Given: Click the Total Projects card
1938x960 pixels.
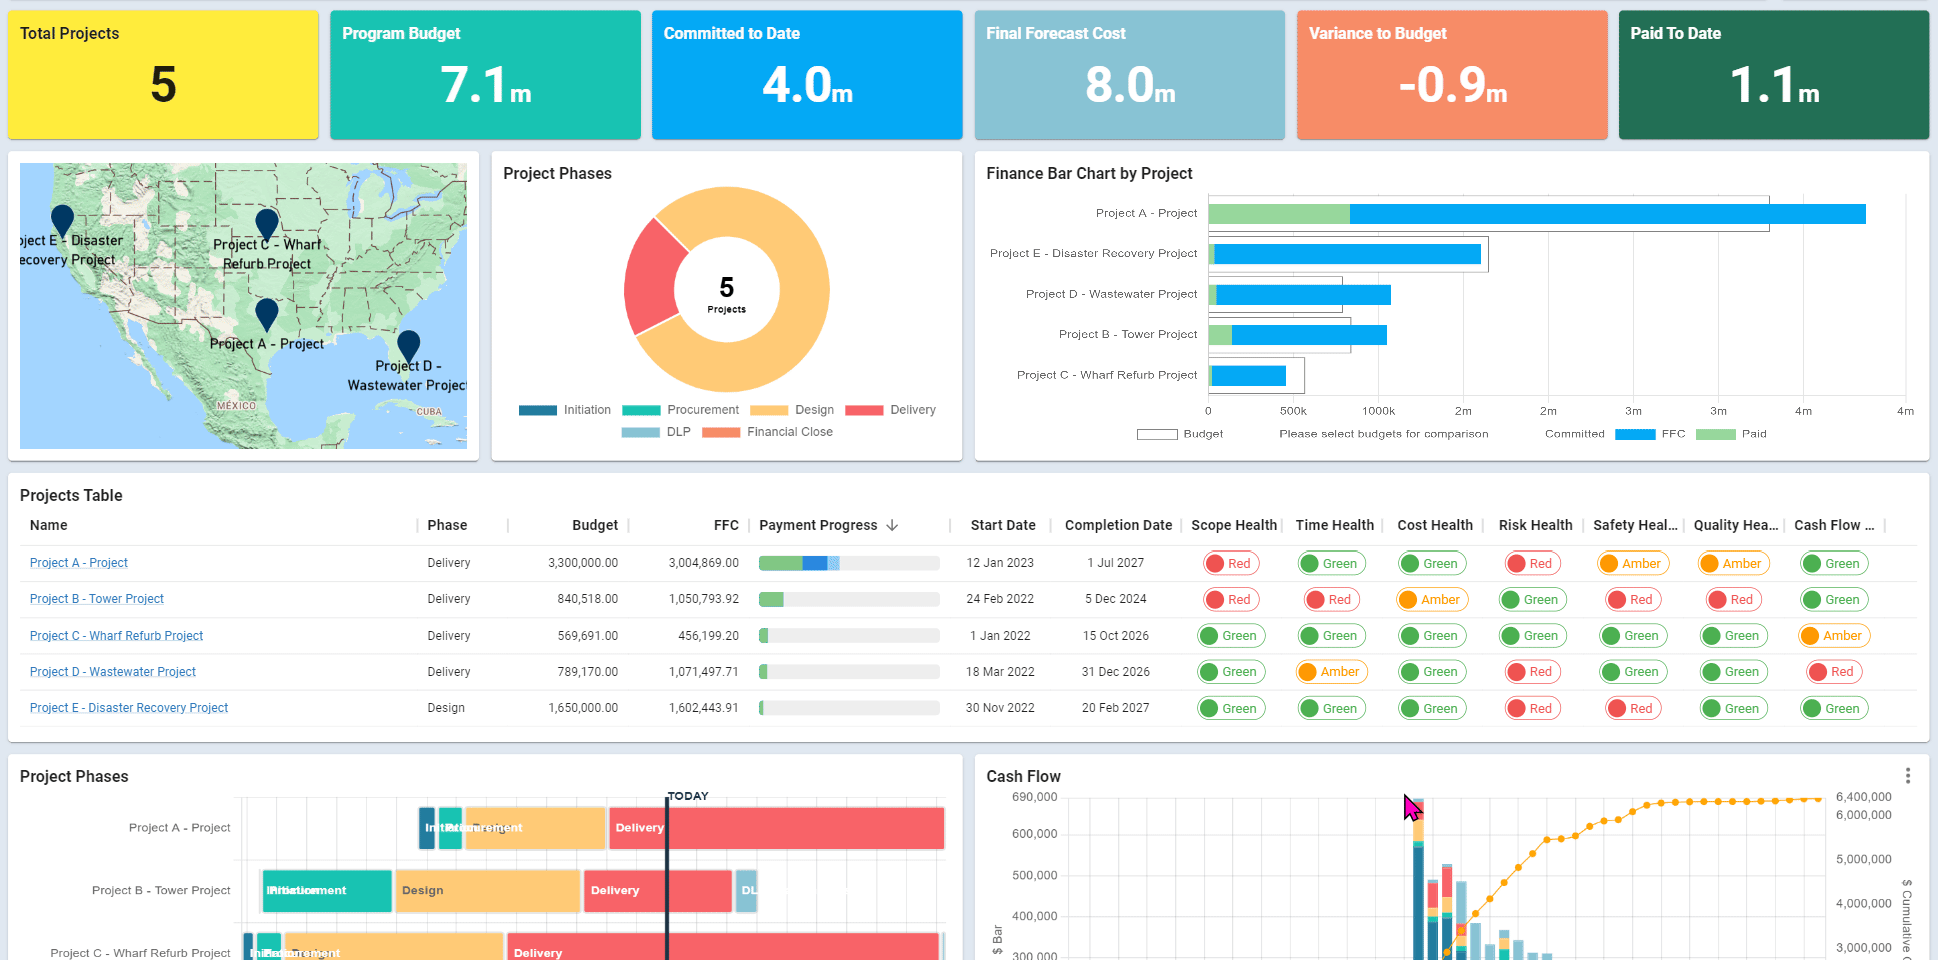Looking at the screenshot, I should tap(163, 75).
